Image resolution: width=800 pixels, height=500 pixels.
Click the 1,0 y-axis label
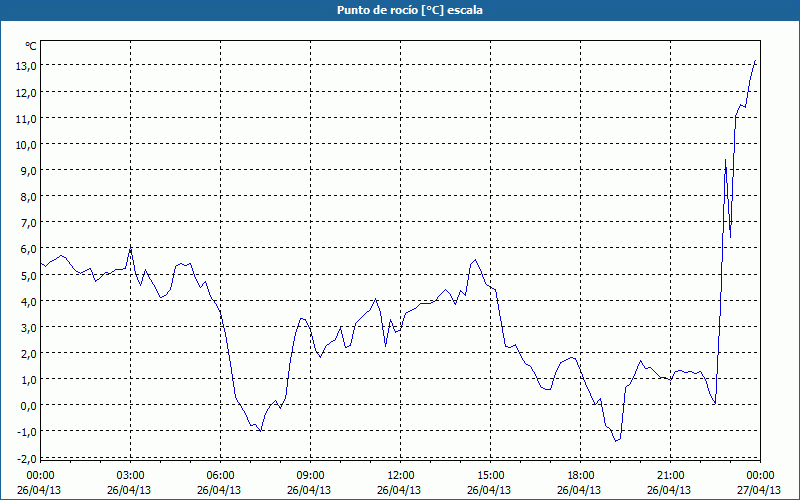(28, 380)
